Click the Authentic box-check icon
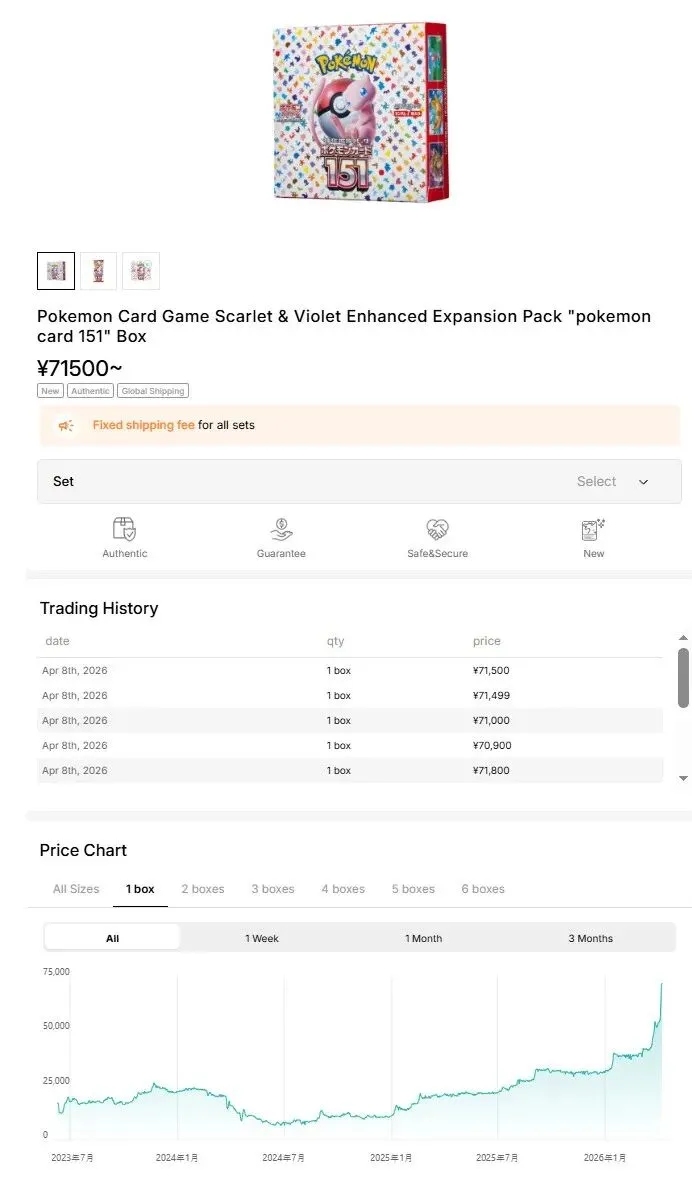692x1192 pixels. [x=125, y=529]
